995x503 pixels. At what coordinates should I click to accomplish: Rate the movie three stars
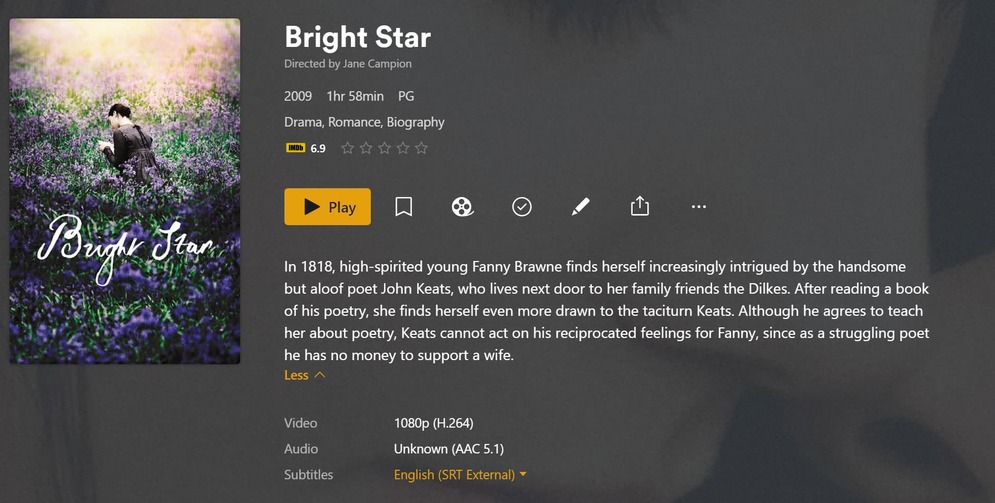[385, 148]
